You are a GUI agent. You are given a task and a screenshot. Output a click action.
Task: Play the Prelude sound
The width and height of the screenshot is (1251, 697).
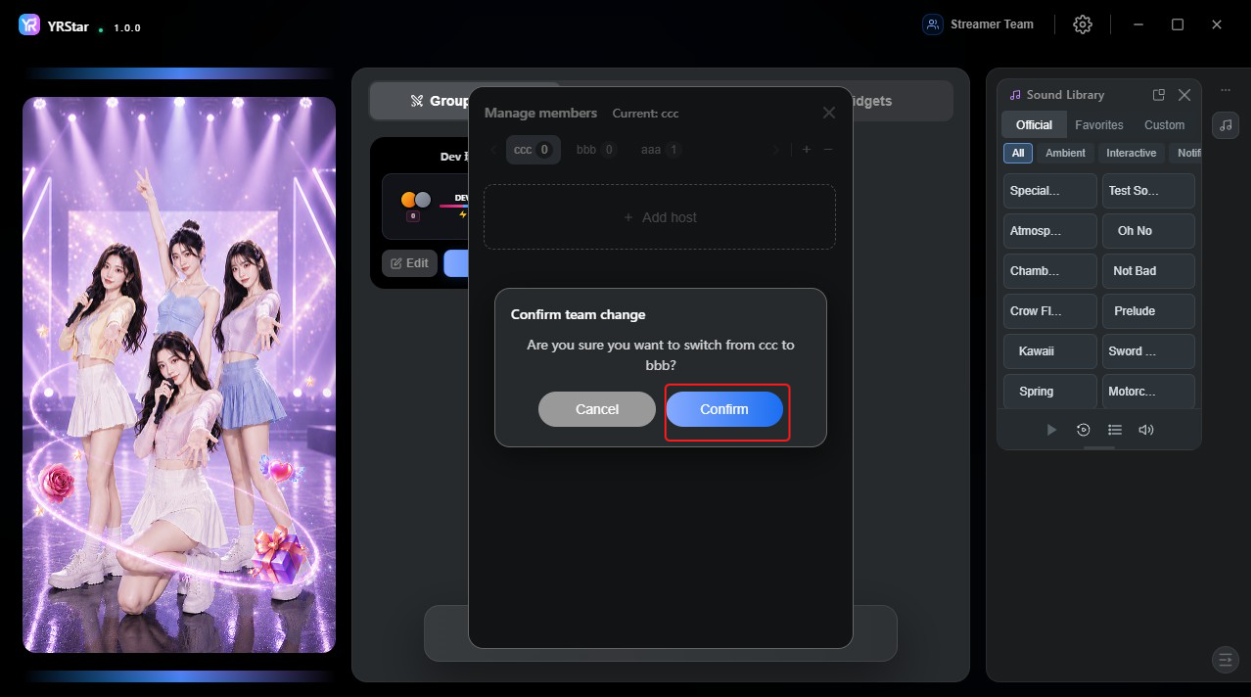[x=1149, y=311]
